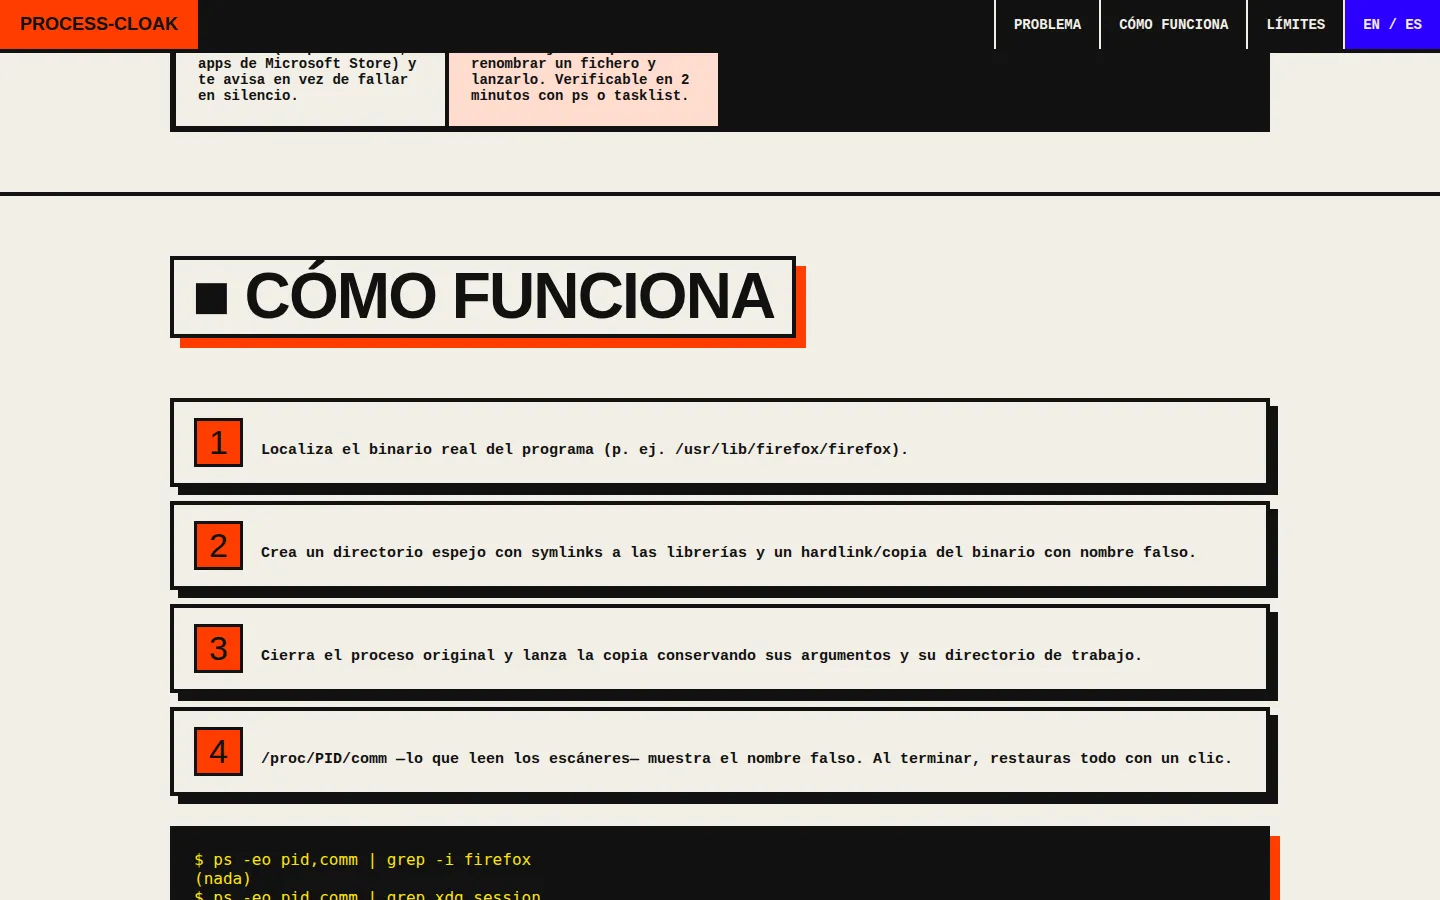Click the card text 'te avisa en vez de fallar'

click(303, 79)
